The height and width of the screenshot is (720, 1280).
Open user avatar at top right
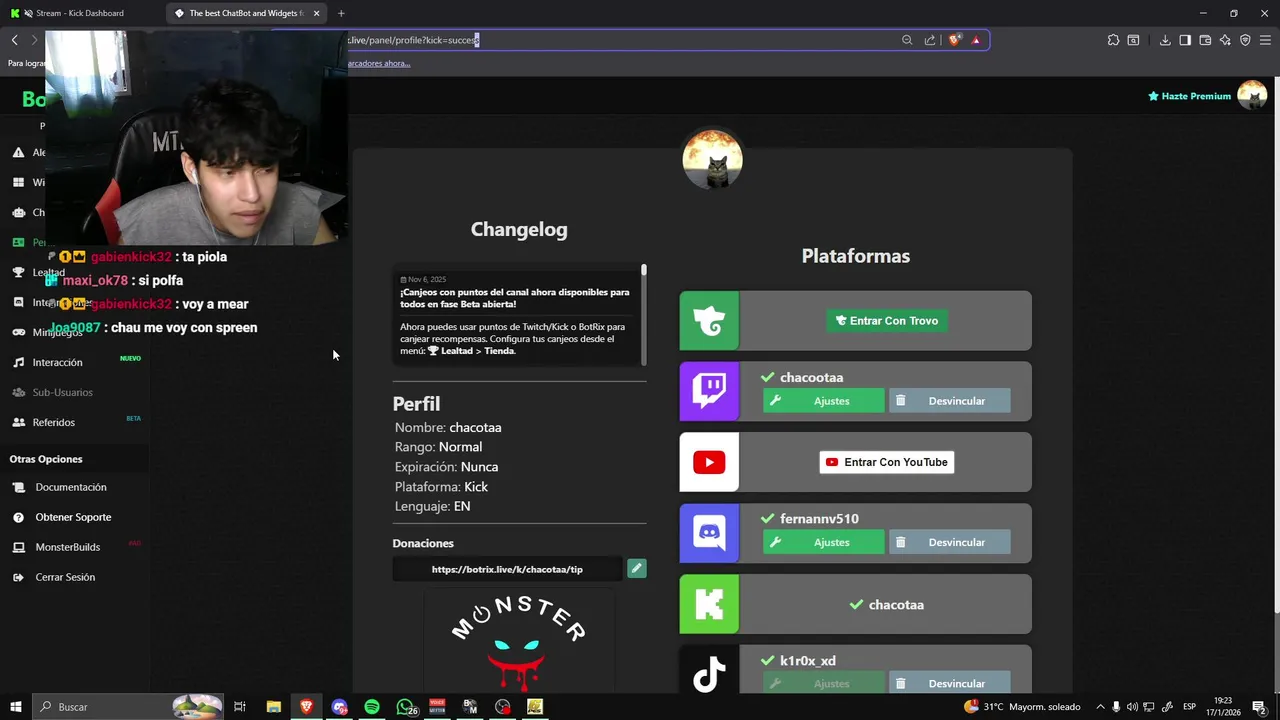[x=1252, y=95]
